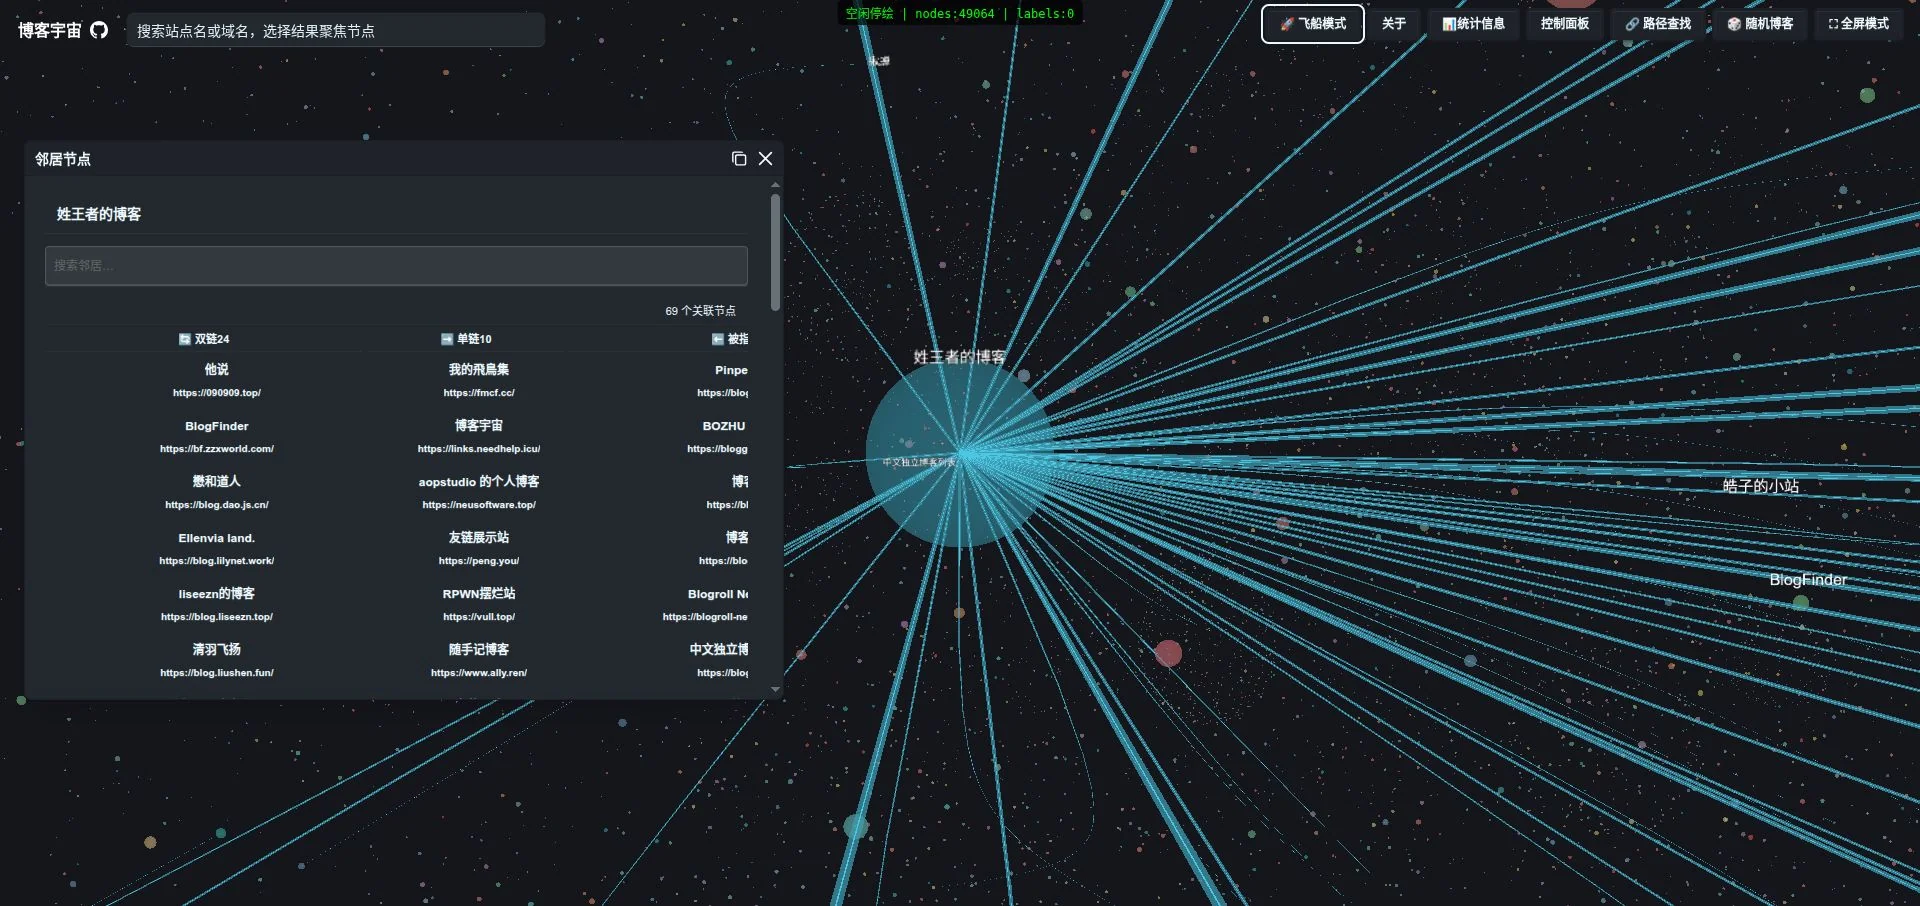
Task: Click the 姓王者的博客 node circle
Action: [x=958, y=455]
